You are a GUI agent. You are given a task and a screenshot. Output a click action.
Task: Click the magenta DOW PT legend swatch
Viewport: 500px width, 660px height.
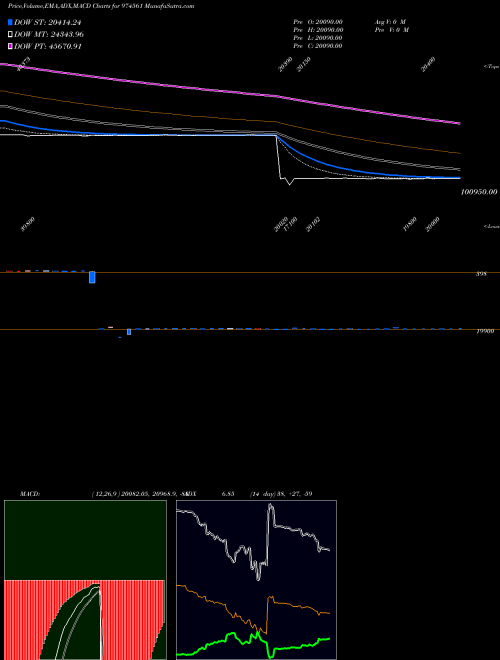click(10, 46)
